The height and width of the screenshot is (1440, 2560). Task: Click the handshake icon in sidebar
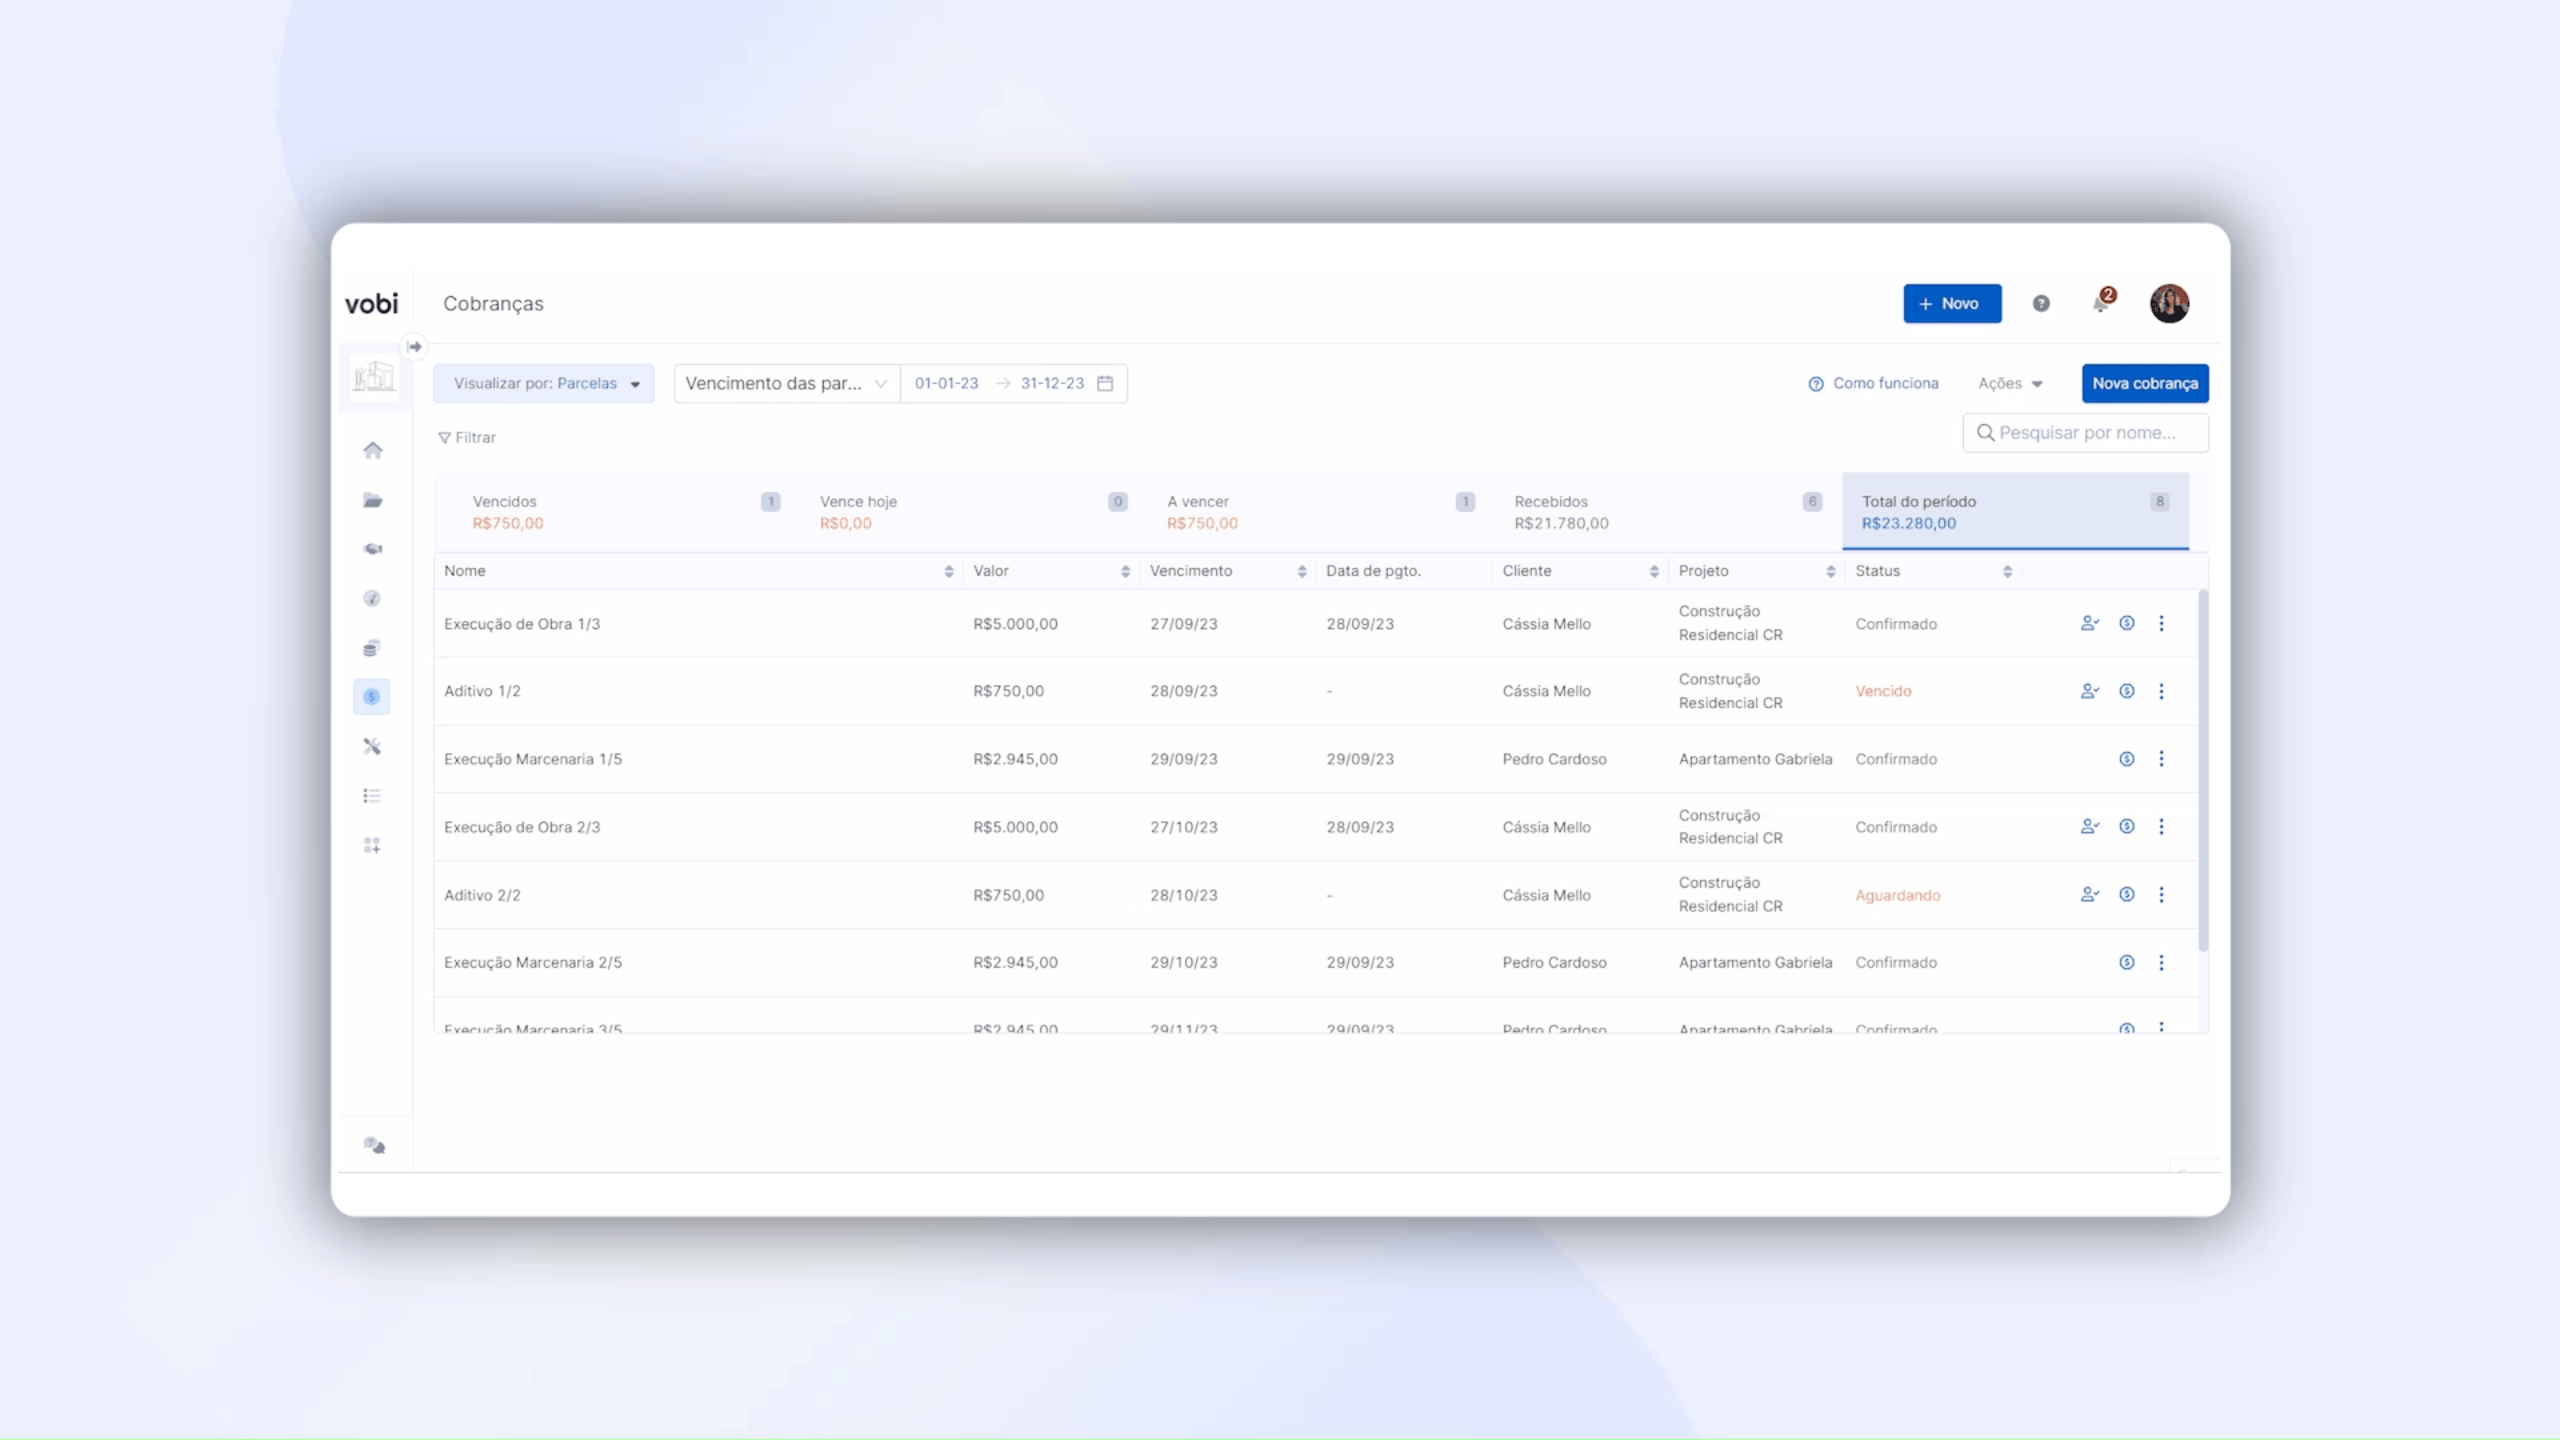tap(372, 549)
